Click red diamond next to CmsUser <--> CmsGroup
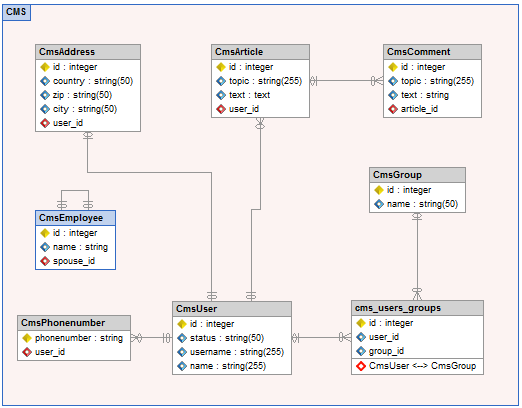Screen dimensions: 522x408 tap(361, 366)
